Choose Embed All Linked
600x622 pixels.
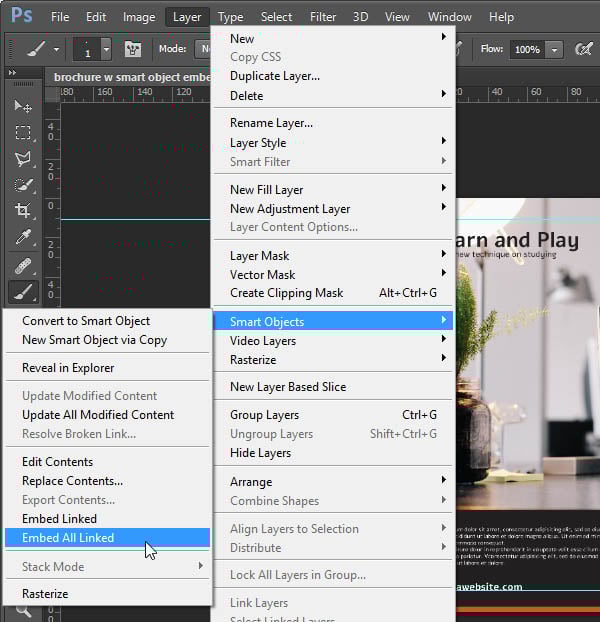point(107,538)
